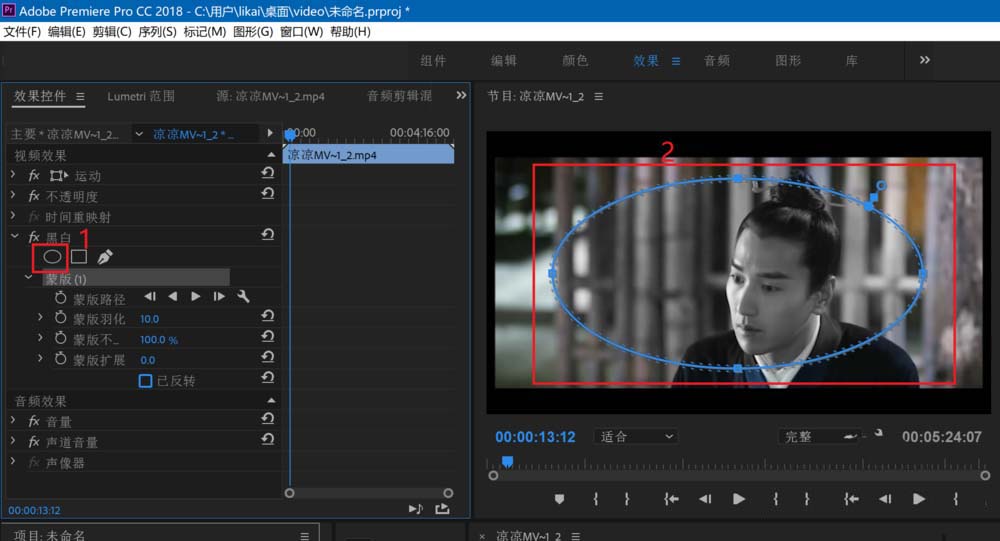Toggle 蒙版扩展 stopwatch animation
The image size is (1000, 541).
(61, 359)
